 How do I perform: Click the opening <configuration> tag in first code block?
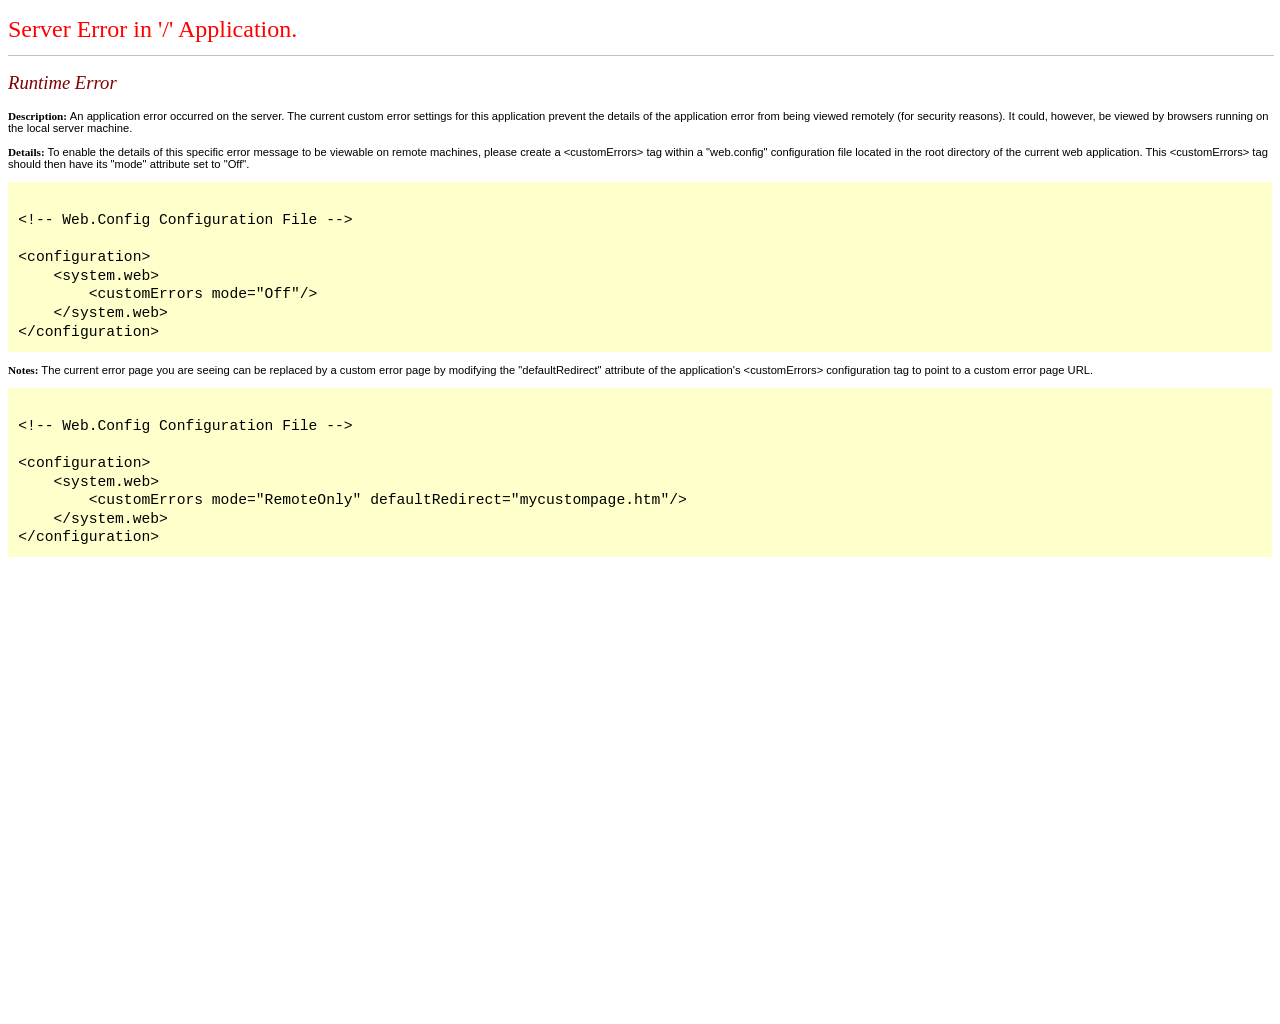click(84, 257)
